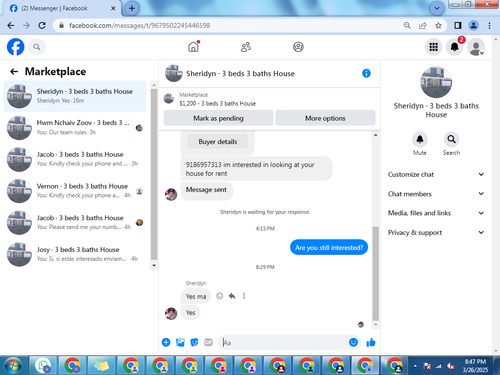500x375 pixels.
Task: Attach a photo with the image icon
Action: (x=180, y=342)
